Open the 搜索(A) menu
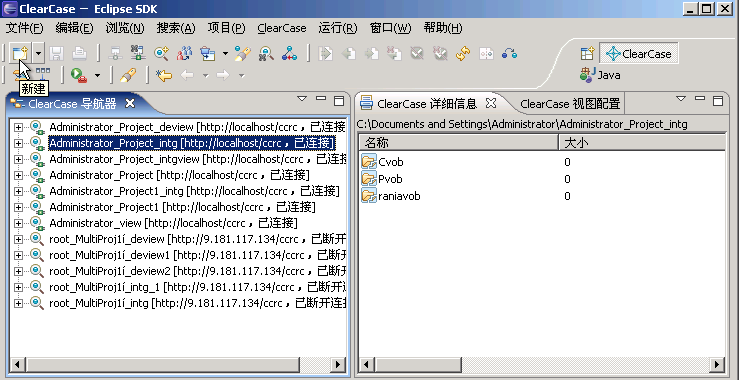Viewport: 739px width, 380px height. [x=176, y=28]
